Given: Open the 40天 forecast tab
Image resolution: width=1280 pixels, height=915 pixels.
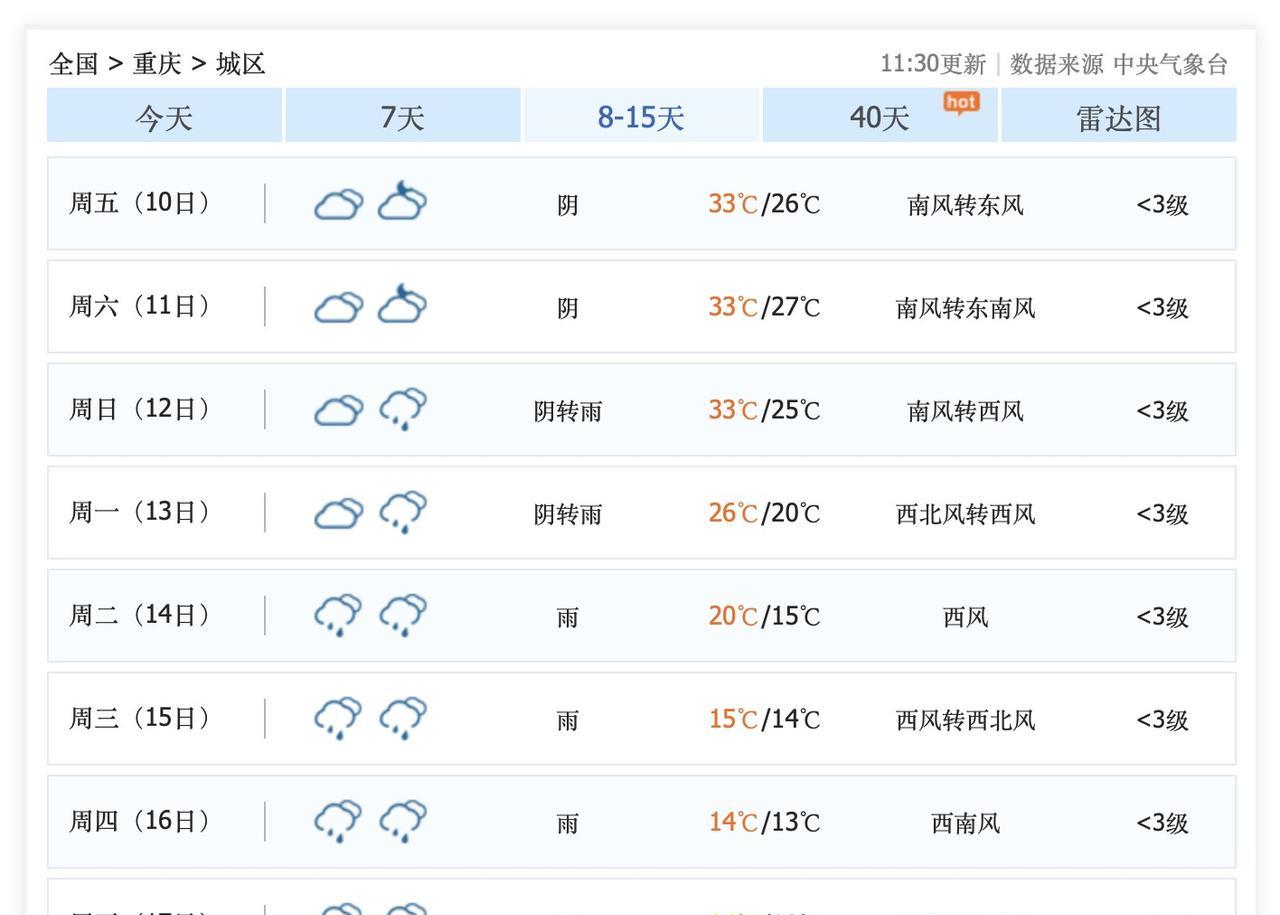Looking at the screenshot, I should click(x=879, y=117).
